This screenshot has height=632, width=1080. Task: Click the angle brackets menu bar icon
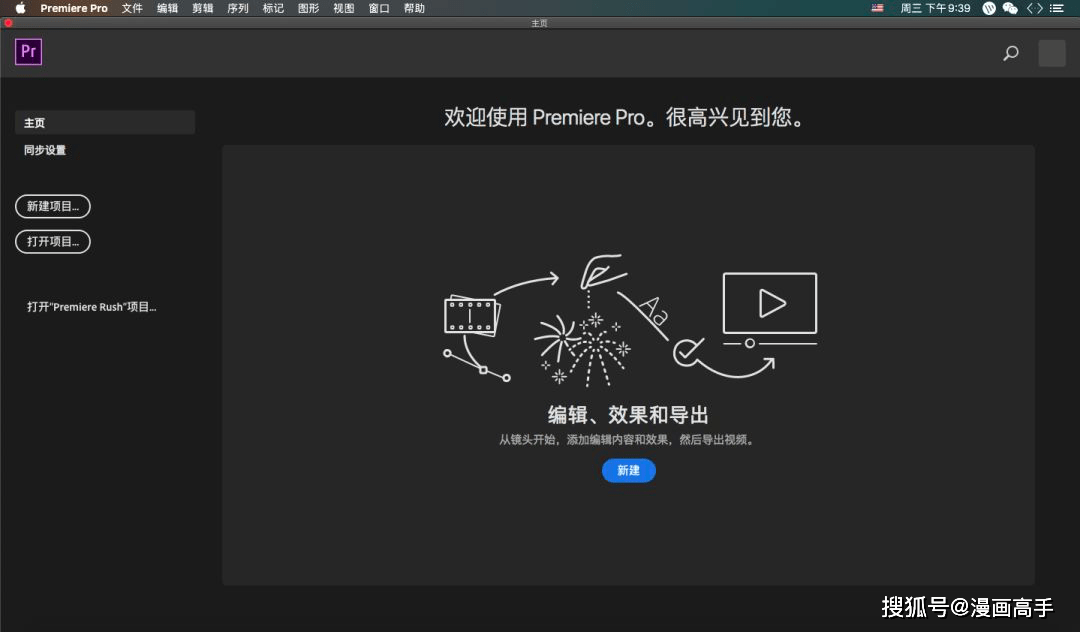pos(1035,8)
